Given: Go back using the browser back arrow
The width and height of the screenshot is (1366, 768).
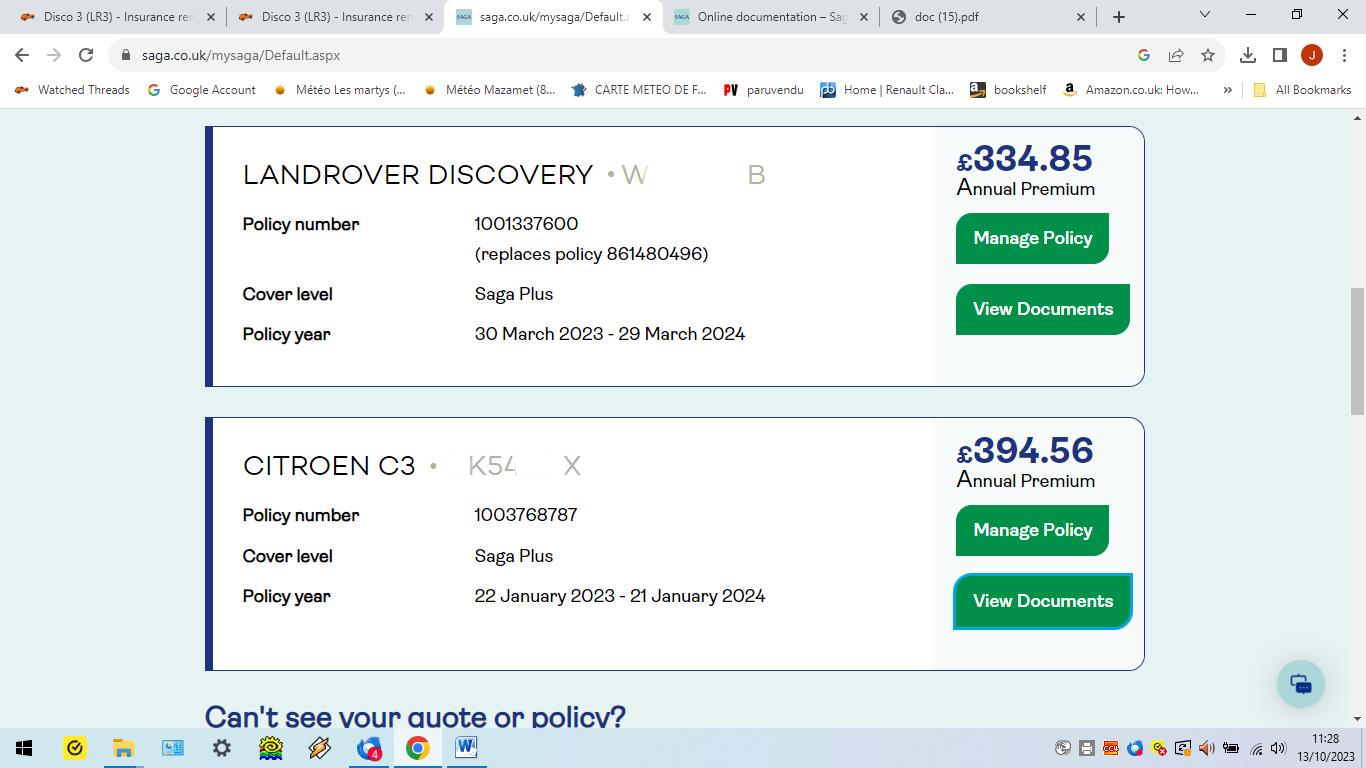Looking at the screenshot, I should click(22, 55).
